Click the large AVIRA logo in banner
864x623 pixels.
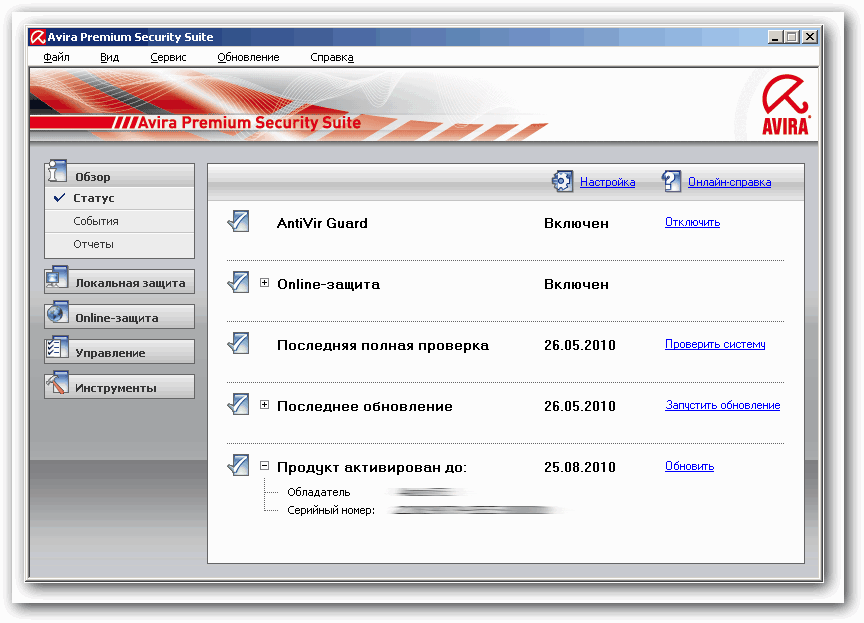[786, 105]
